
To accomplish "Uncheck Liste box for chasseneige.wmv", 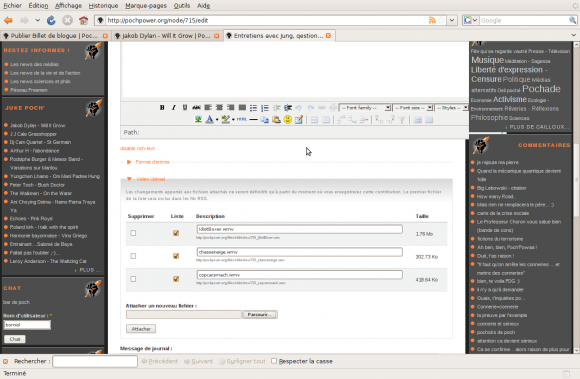I will pos(176,256).
